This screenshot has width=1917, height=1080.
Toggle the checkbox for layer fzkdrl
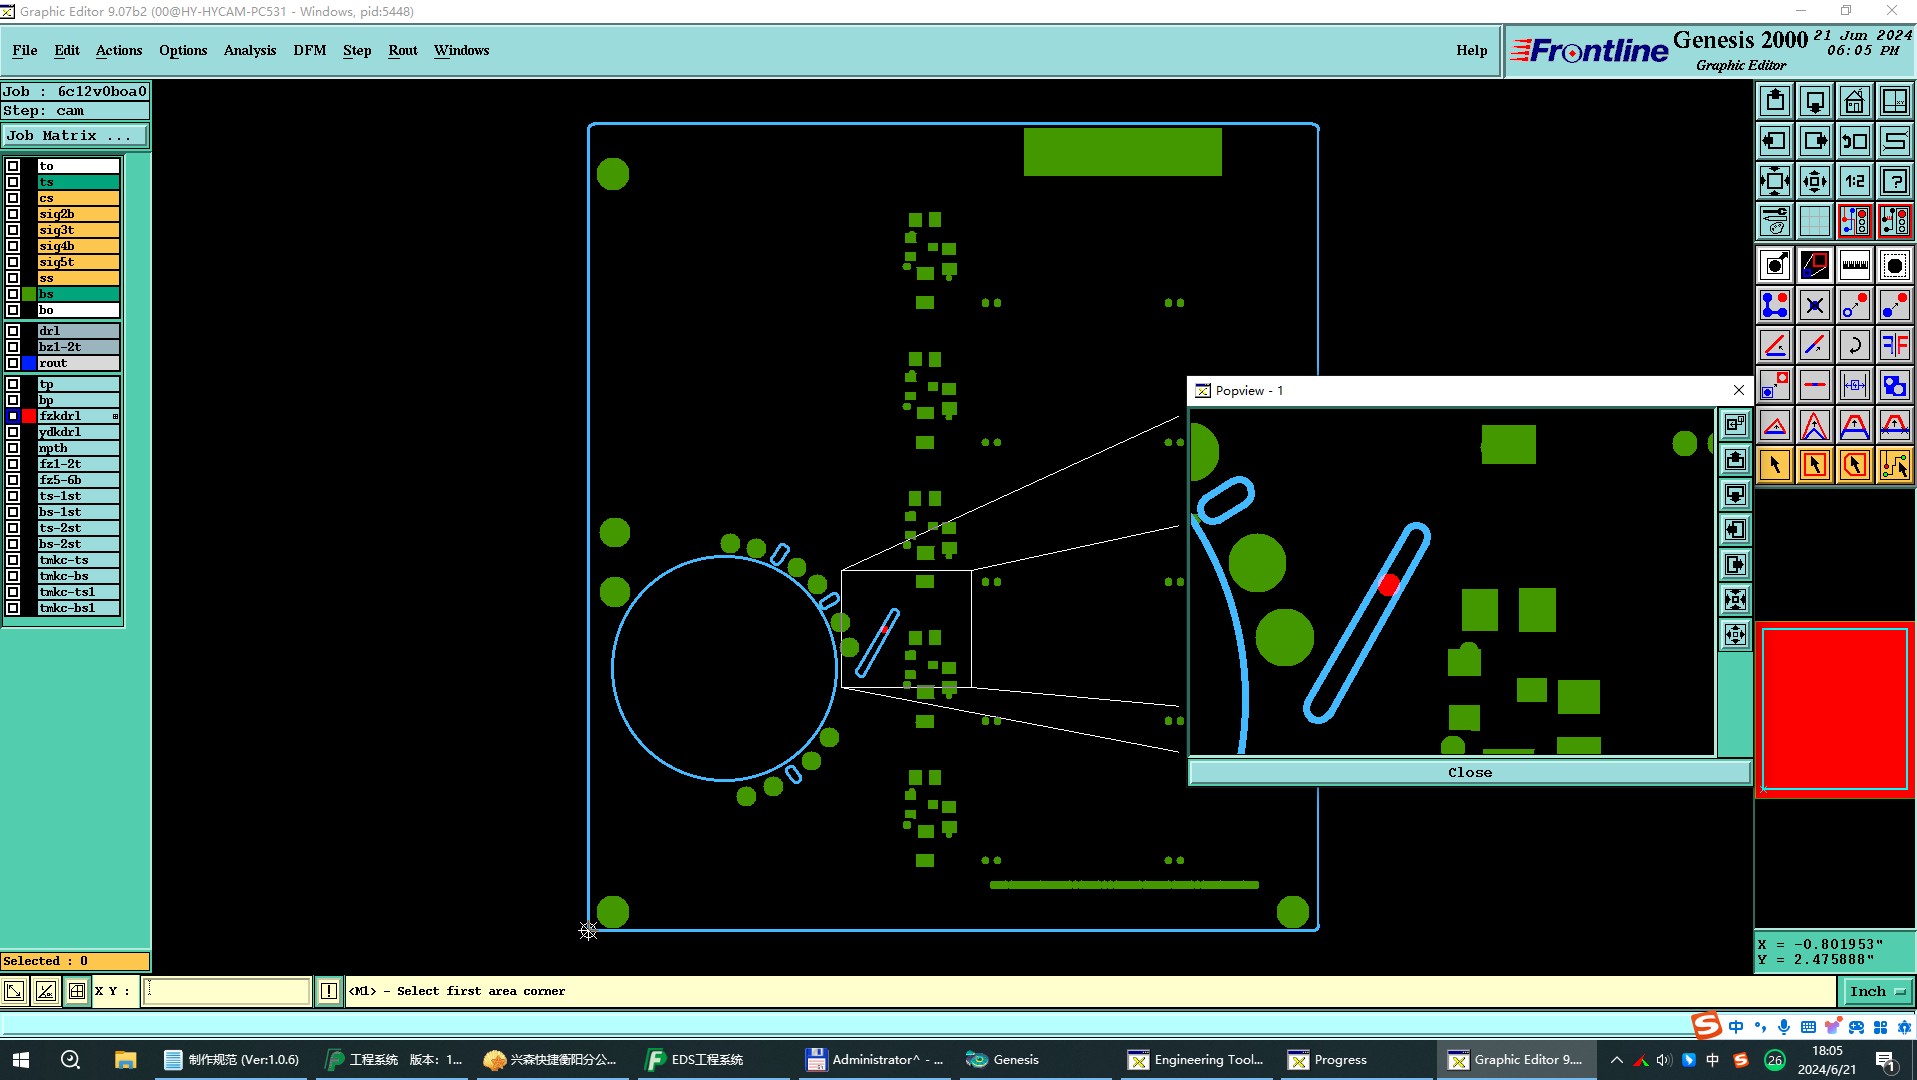[13, 416]
